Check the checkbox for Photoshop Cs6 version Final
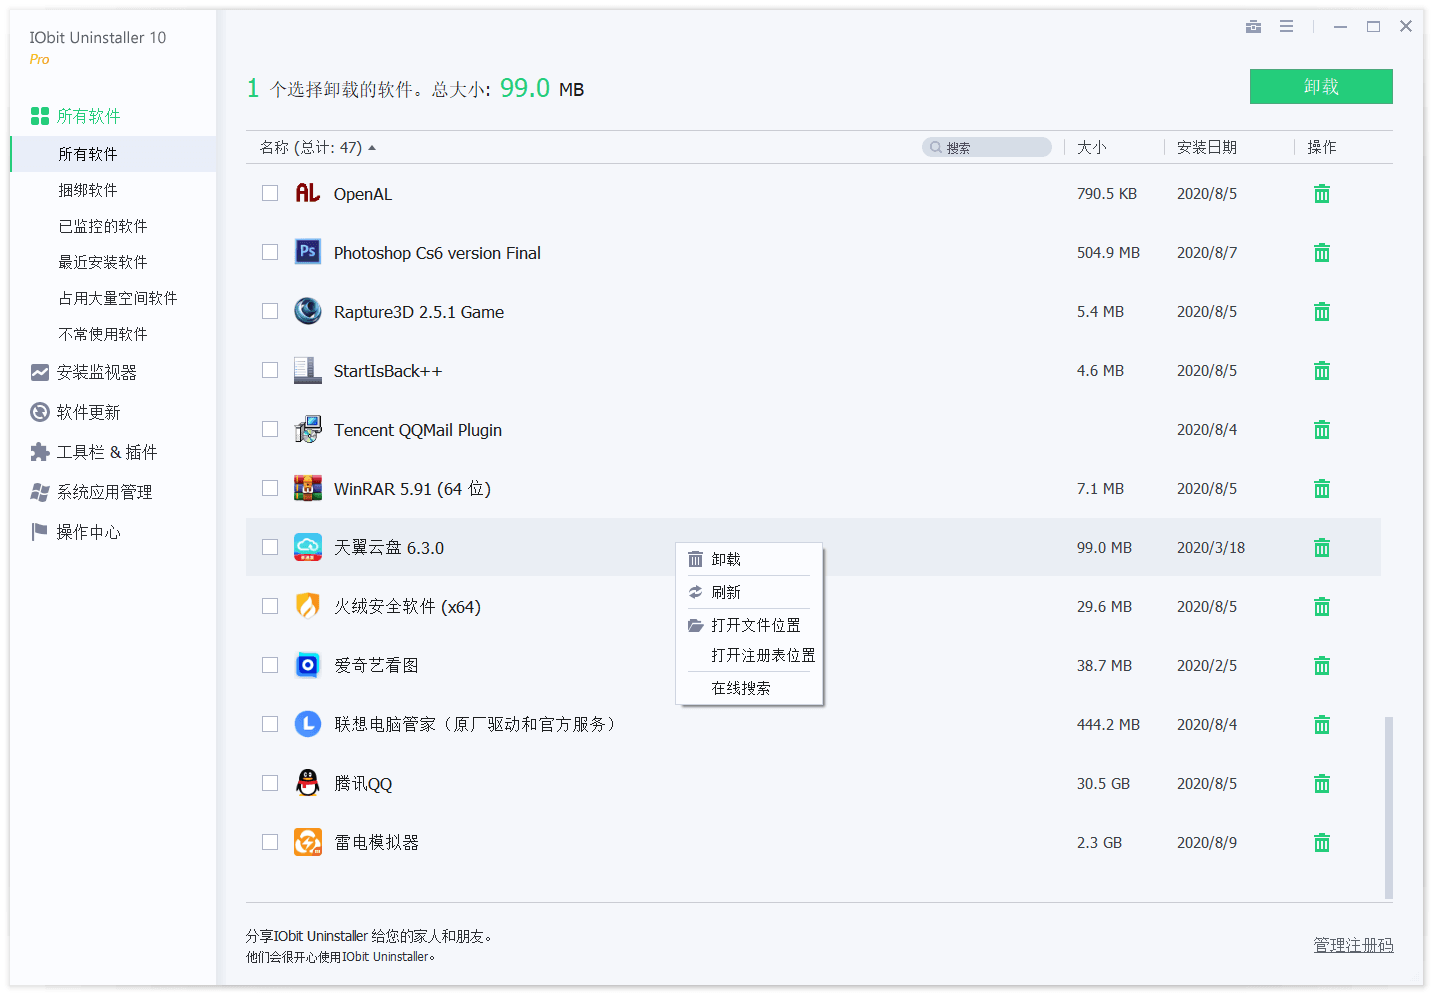Screen dimensions: 1433x995 269,252
